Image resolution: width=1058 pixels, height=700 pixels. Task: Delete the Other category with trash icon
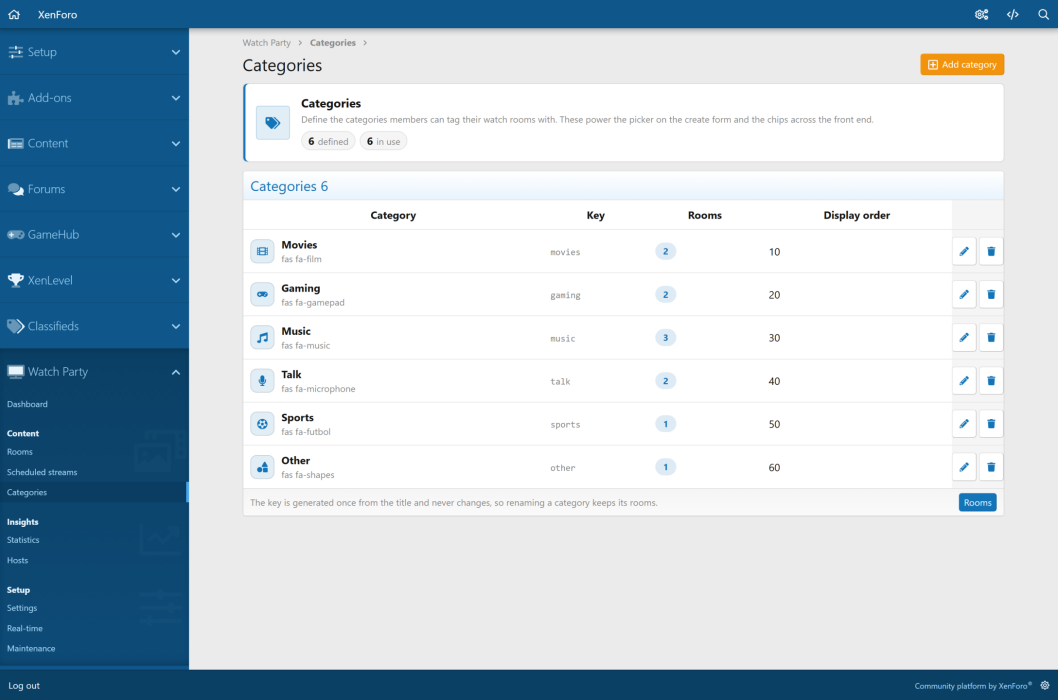[991, 467]
